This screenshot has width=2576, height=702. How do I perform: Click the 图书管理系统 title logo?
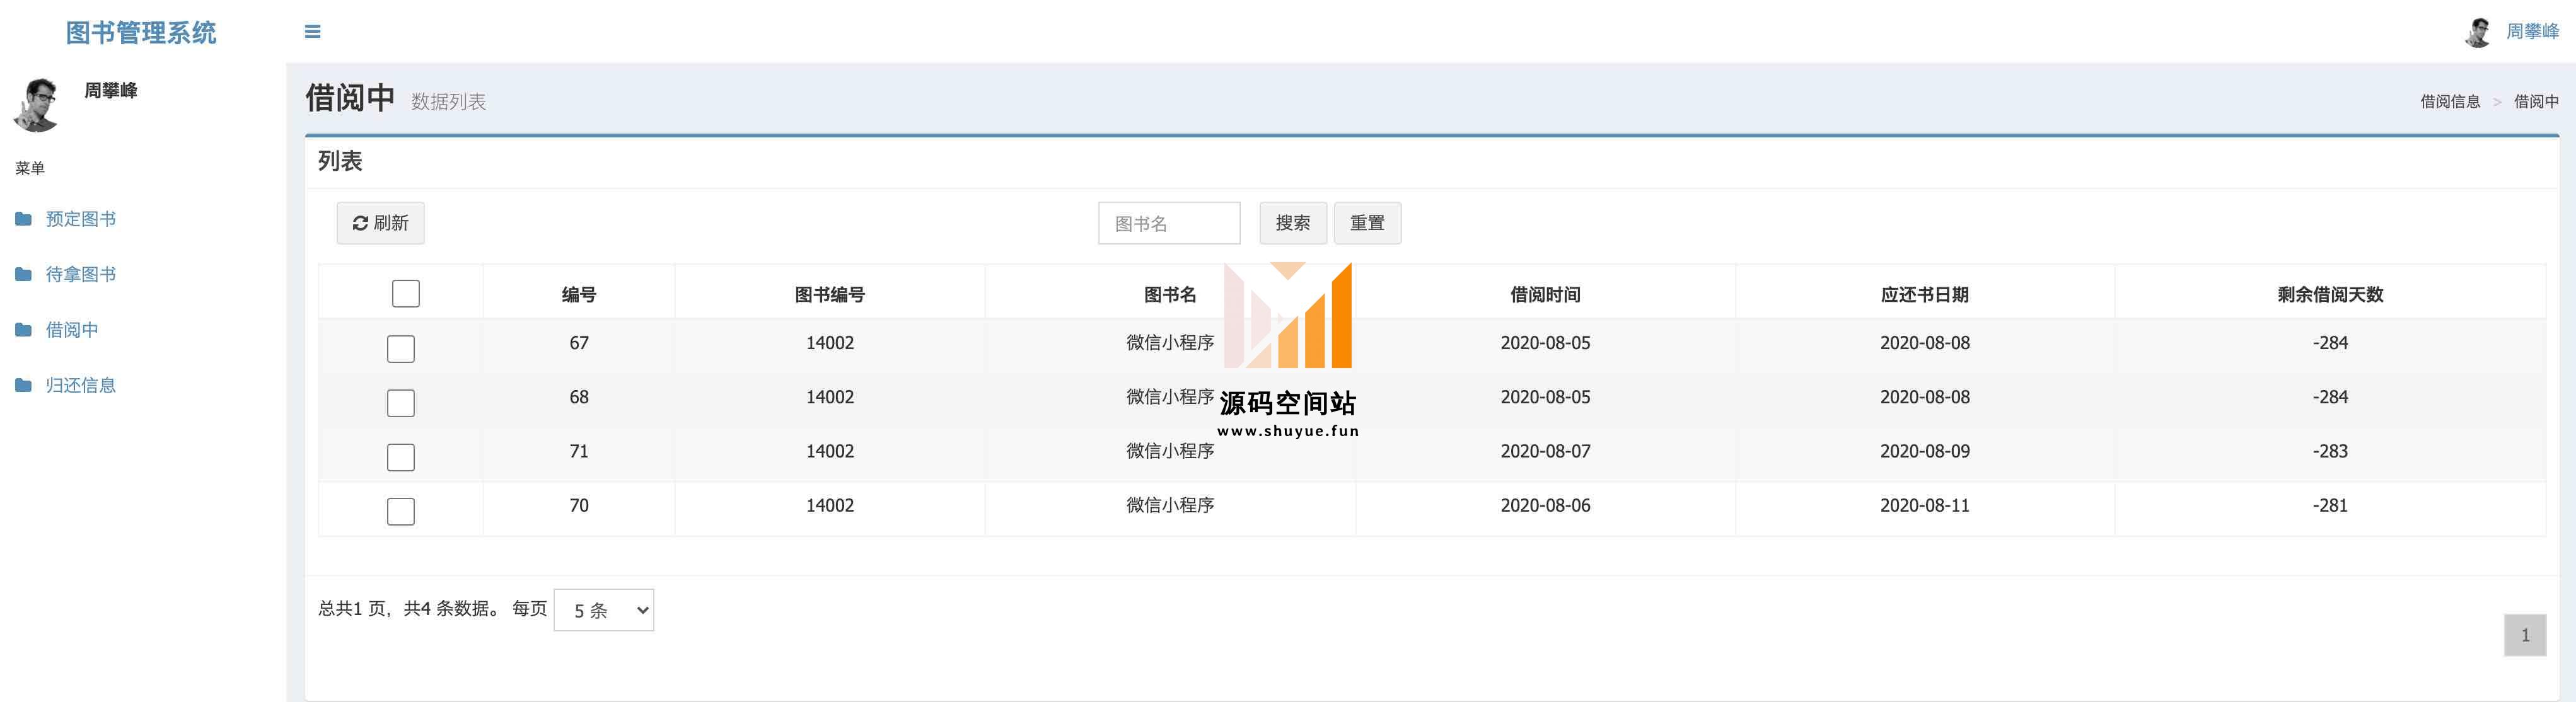point(141,33)
